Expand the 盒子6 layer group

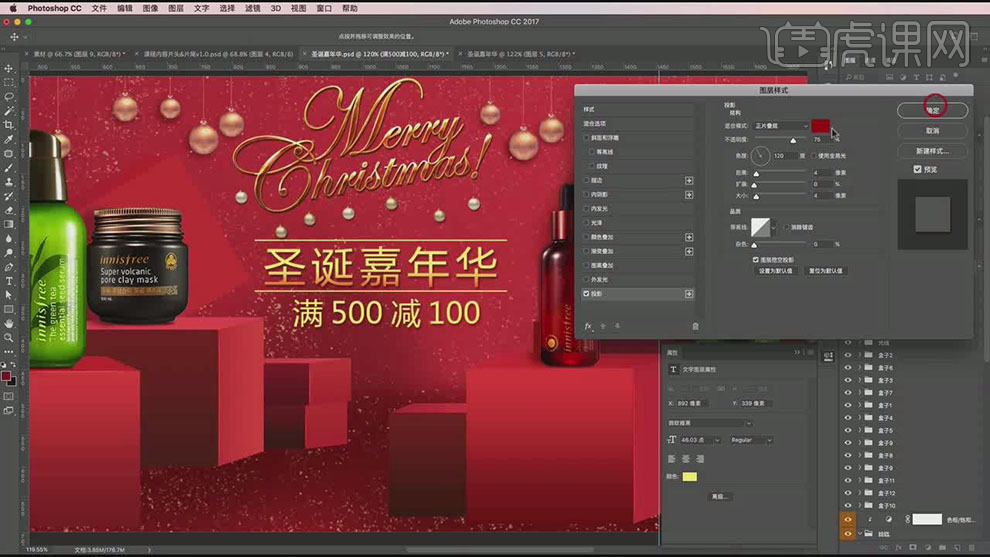(x=859, y=368)
